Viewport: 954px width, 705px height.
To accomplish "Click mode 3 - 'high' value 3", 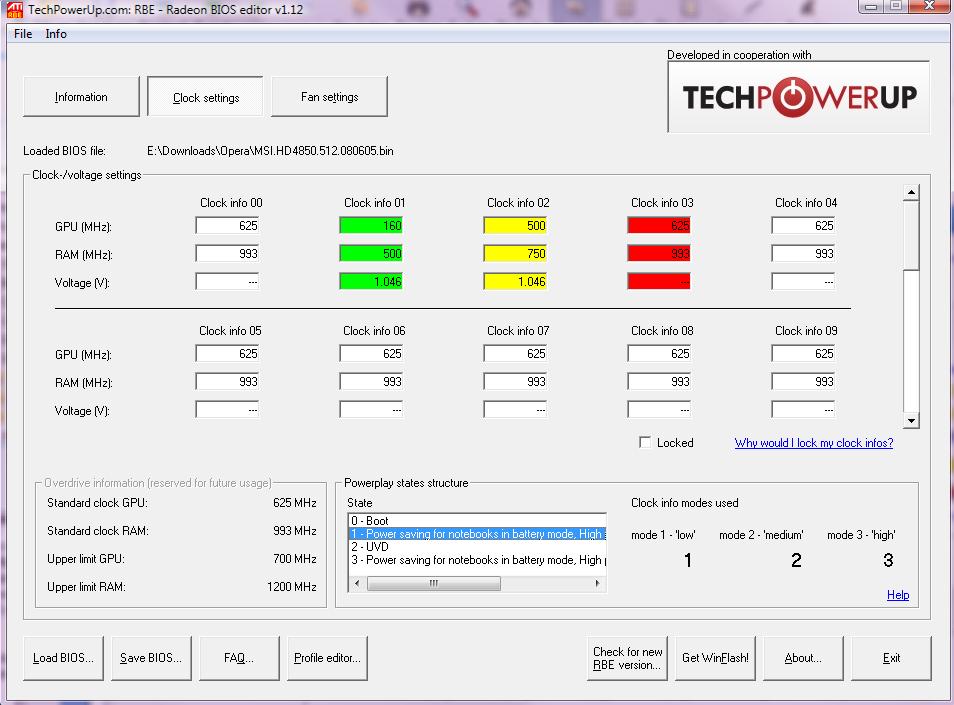I will tap(888, 560).
